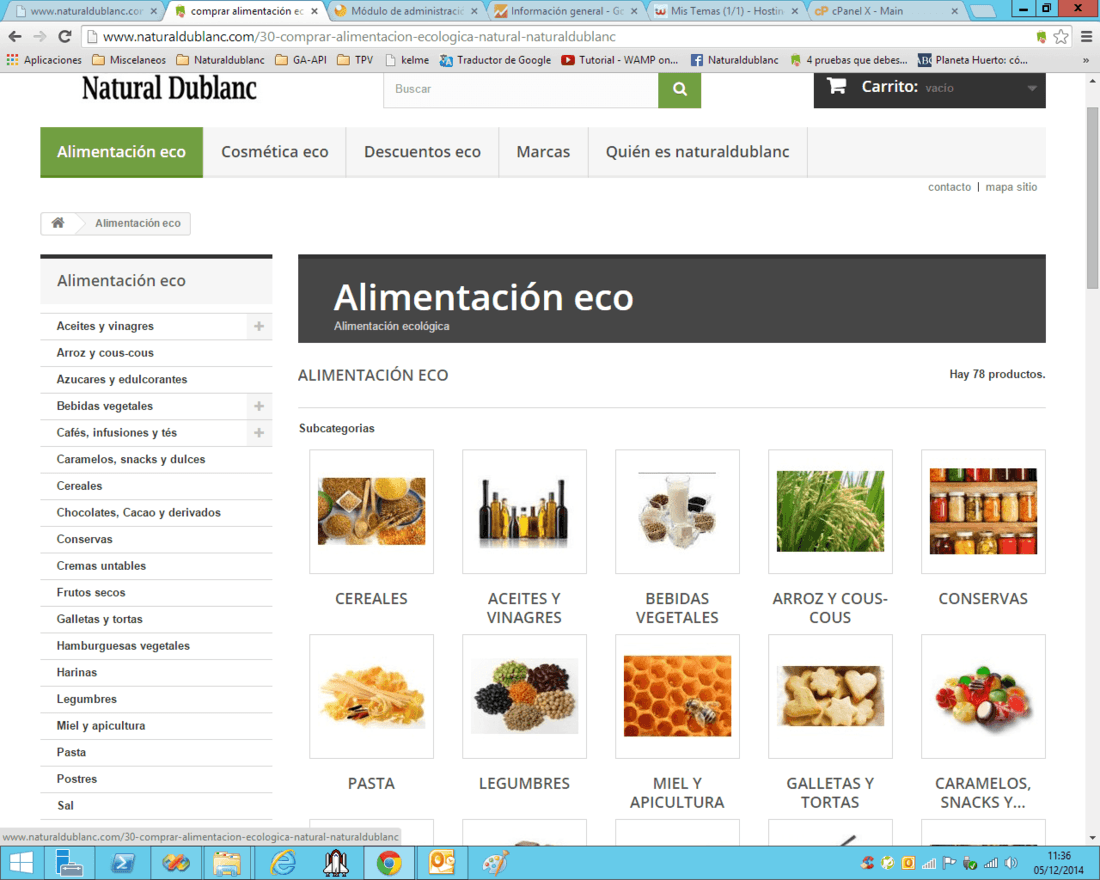Click the contacto link
The image size is (1100, 880).
click(949, 187)
